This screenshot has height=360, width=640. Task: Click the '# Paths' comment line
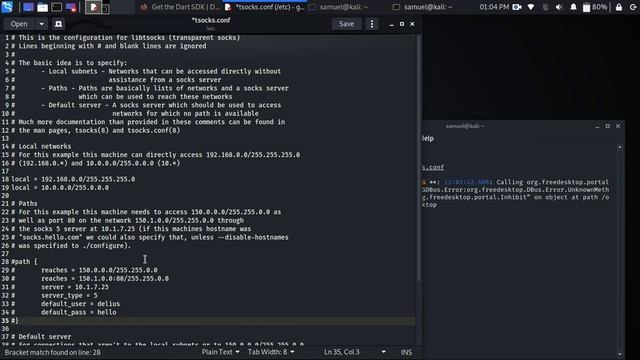[x=24, y=203]
